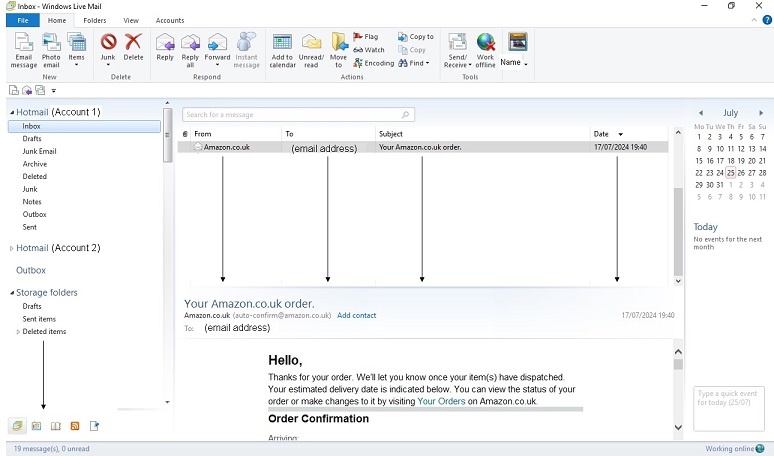
Task: Open Windows Live Mail help
Action: [x=767, y=20]
